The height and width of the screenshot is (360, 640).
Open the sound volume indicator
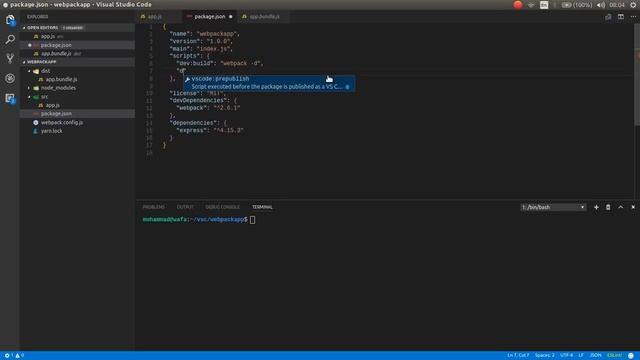601,5
